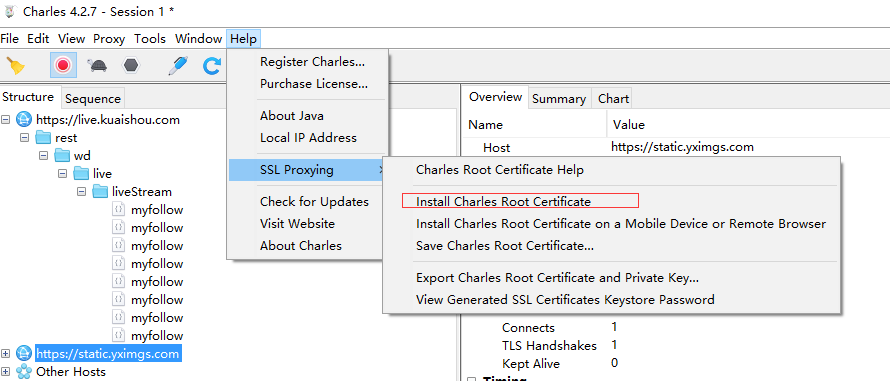Screen dimensions: 890x381
Task: Select the https://static.yximgs.com tree row
Action: 108,354
